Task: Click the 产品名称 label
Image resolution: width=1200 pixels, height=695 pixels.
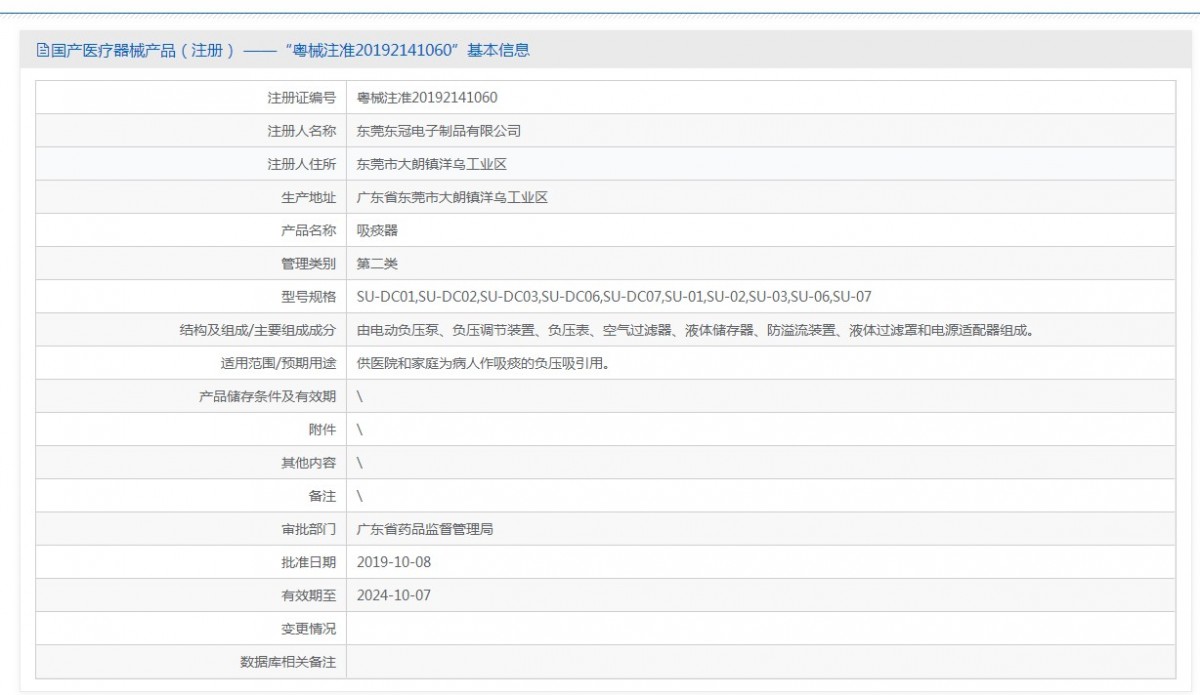Action: 308,230
